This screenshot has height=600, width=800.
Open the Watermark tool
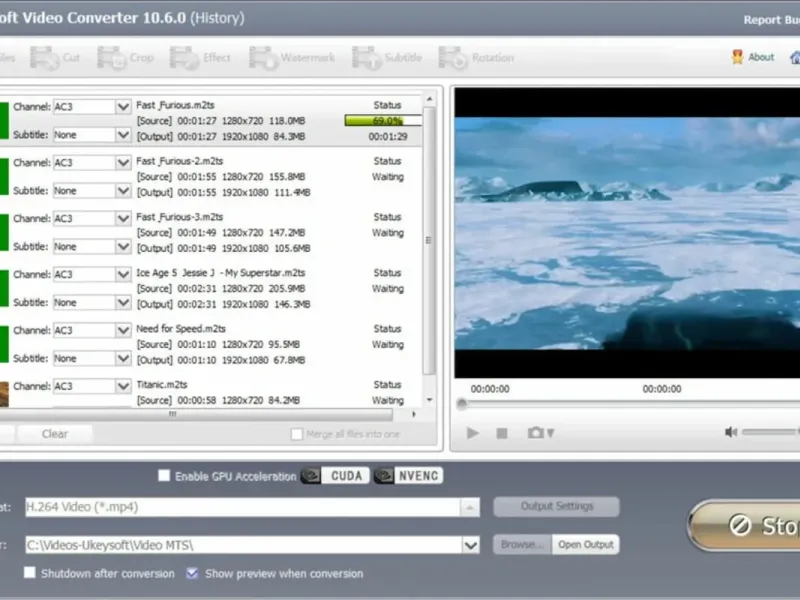pyautogui.click(x=292, y=58)
